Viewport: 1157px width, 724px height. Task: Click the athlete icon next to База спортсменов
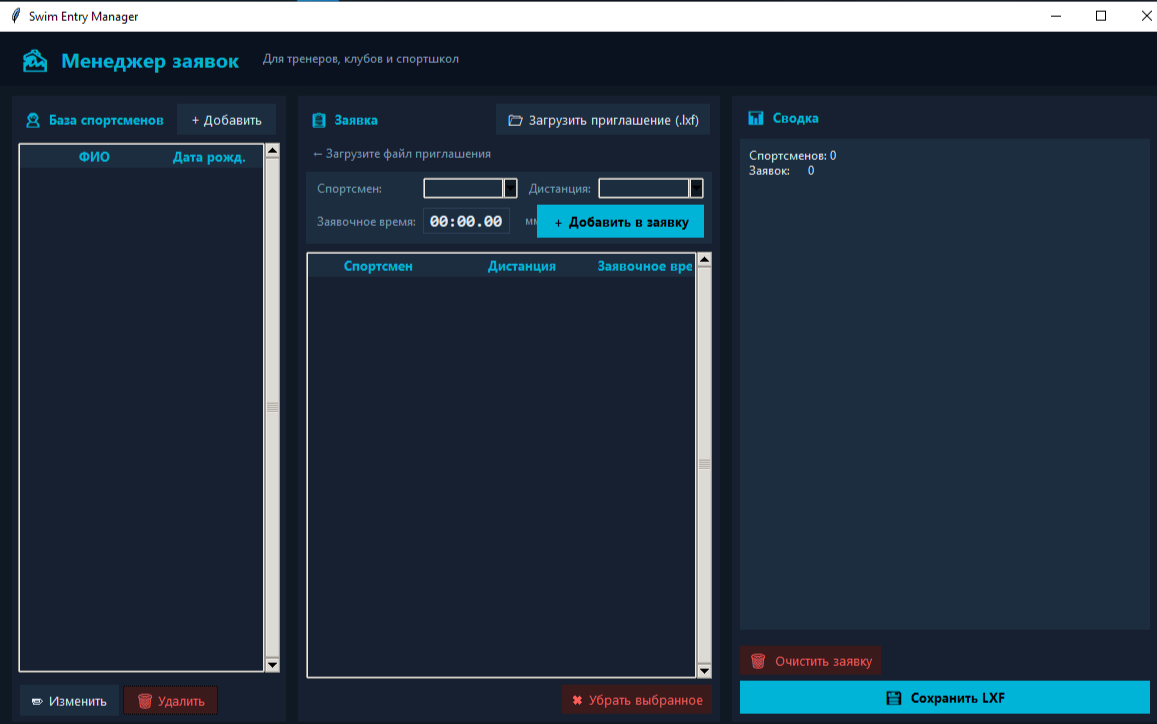(32, 120)
